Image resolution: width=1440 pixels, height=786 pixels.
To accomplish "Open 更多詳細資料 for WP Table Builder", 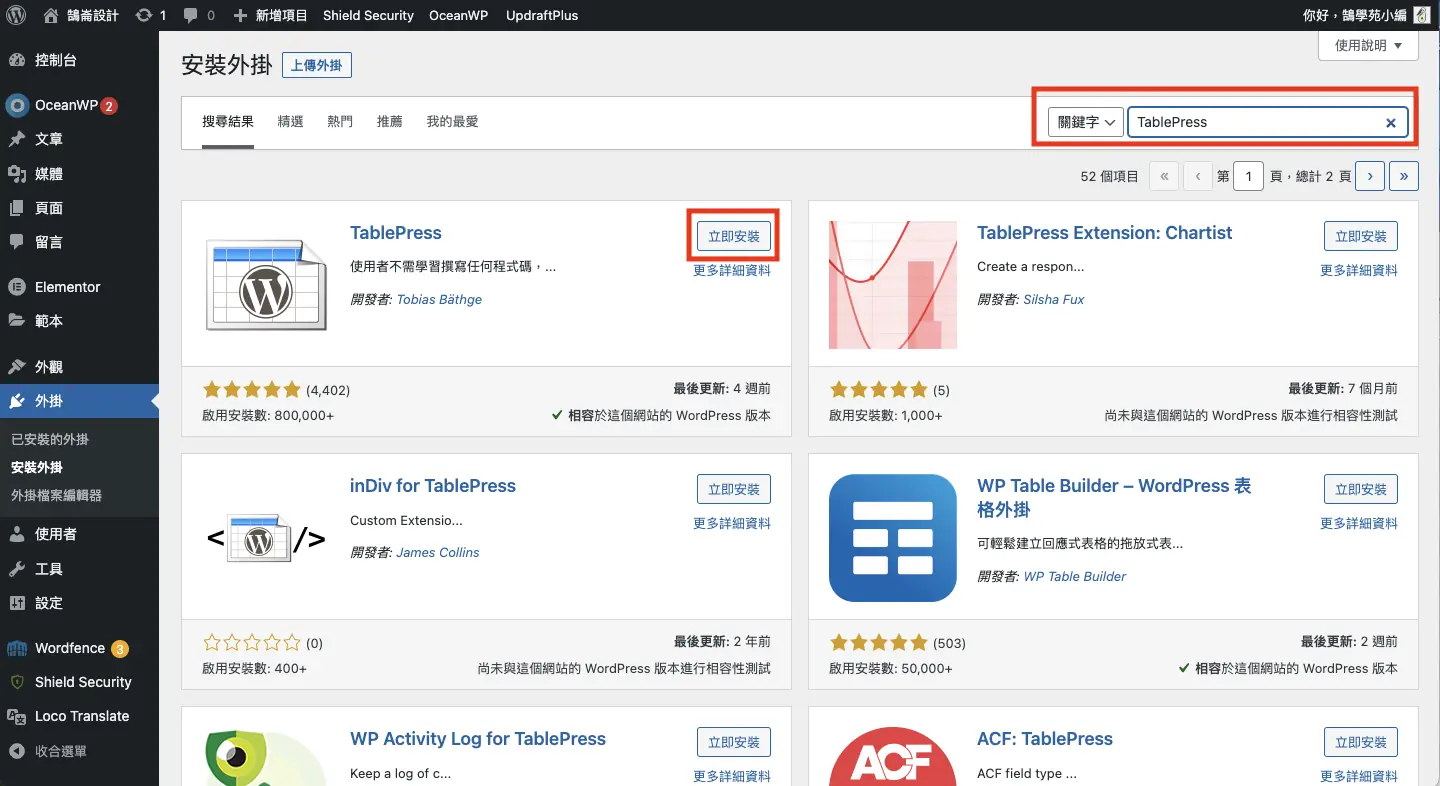I will pos(1359,523).
